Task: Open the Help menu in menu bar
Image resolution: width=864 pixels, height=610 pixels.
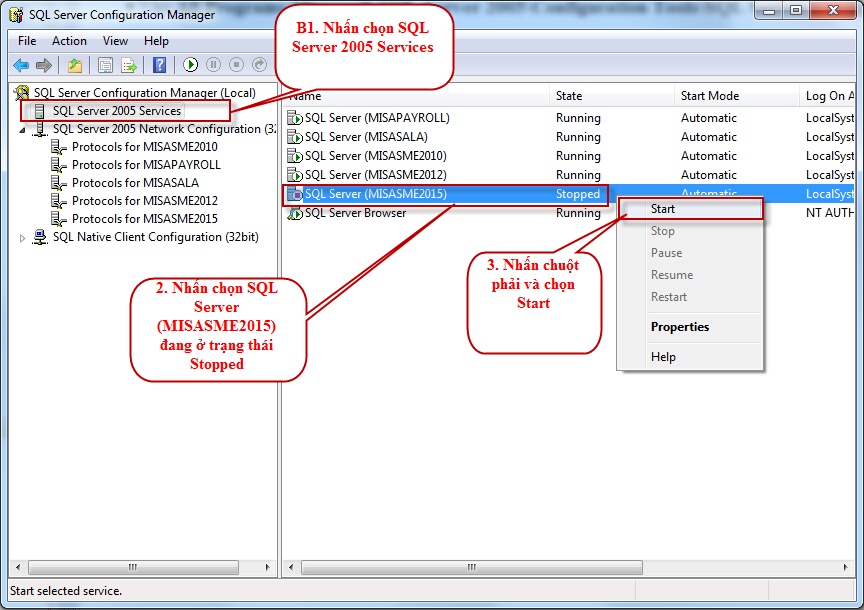Action: click(x=156, y=41)
